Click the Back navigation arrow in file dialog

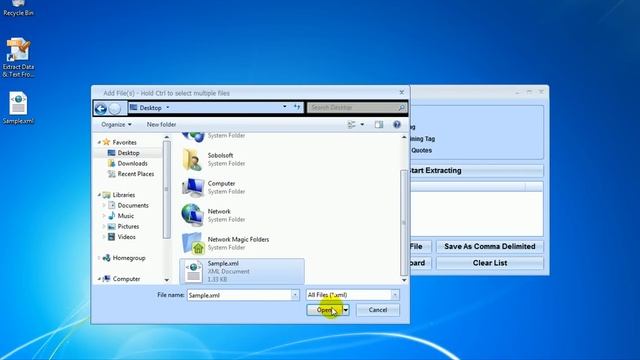101,109
